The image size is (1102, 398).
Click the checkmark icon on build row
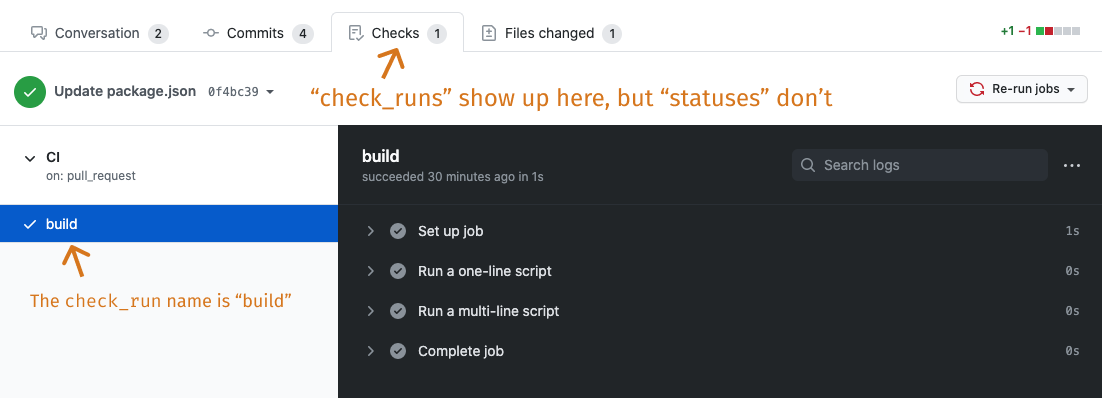pyautogui.click(x=30, y=224)
